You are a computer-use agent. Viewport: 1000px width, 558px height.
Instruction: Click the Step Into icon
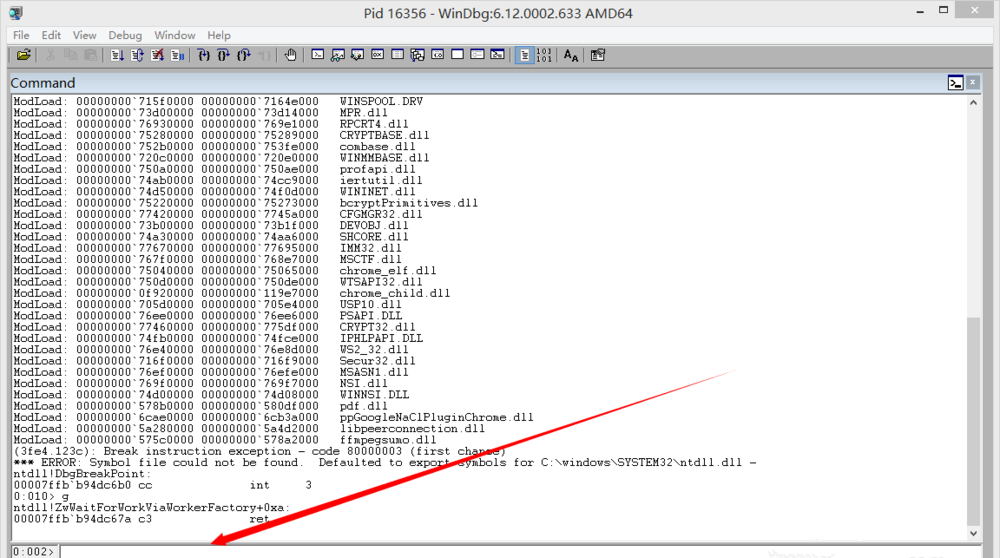click(203, 55)
